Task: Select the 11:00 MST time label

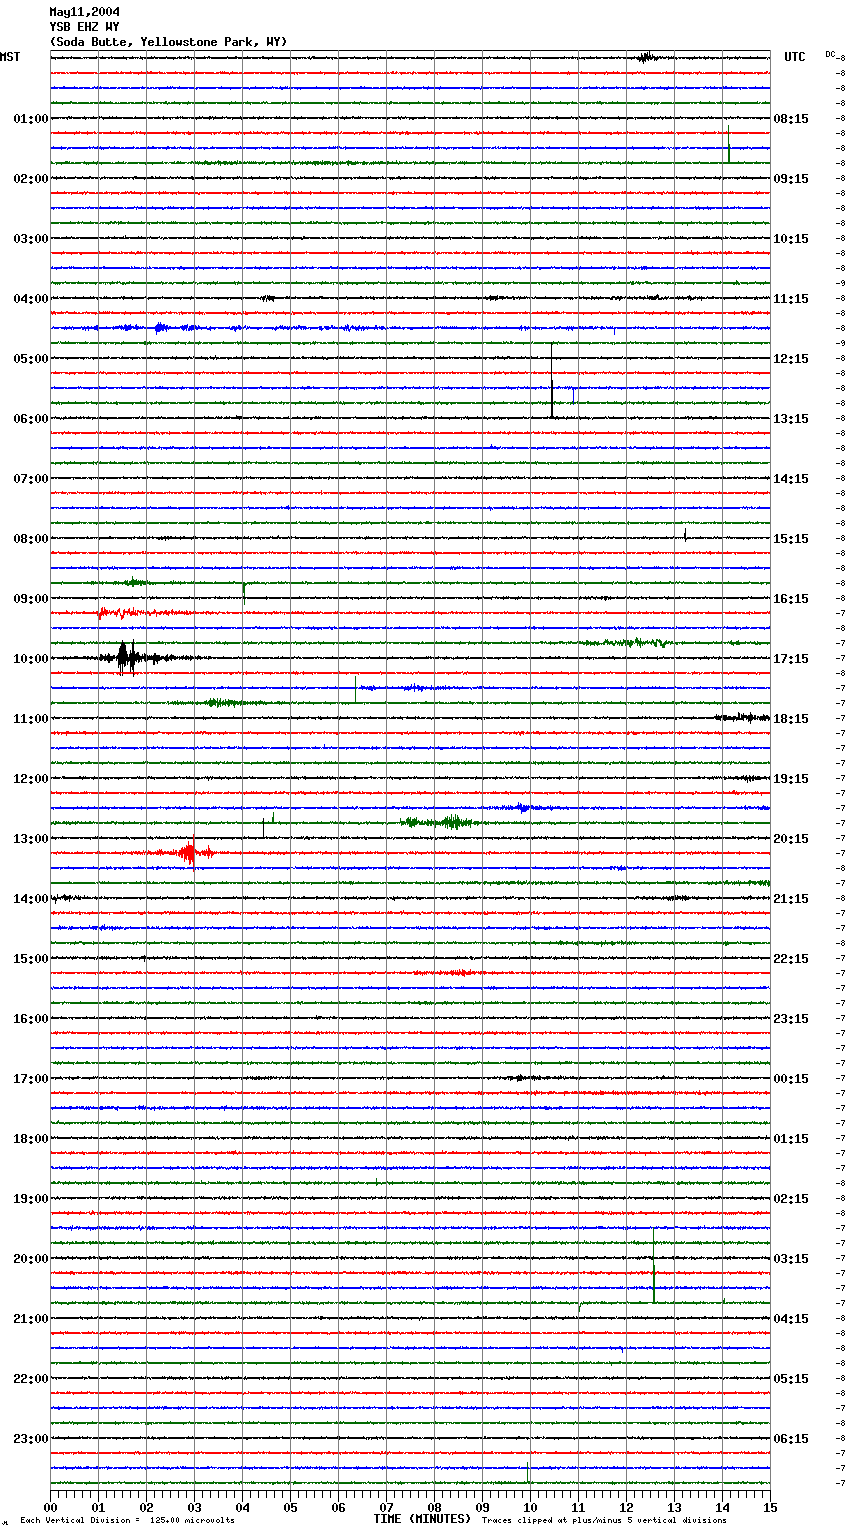Action: coord(31,719)
